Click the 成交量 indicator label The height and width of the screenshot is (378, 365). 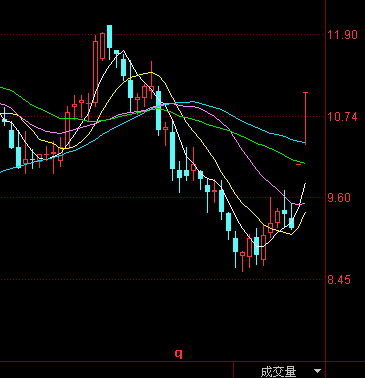point(278,371)
